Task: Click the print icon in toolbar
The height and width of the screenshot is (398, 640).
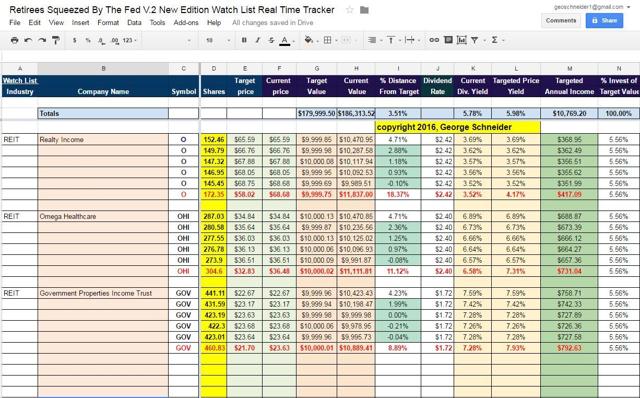Action: [14, 40]
